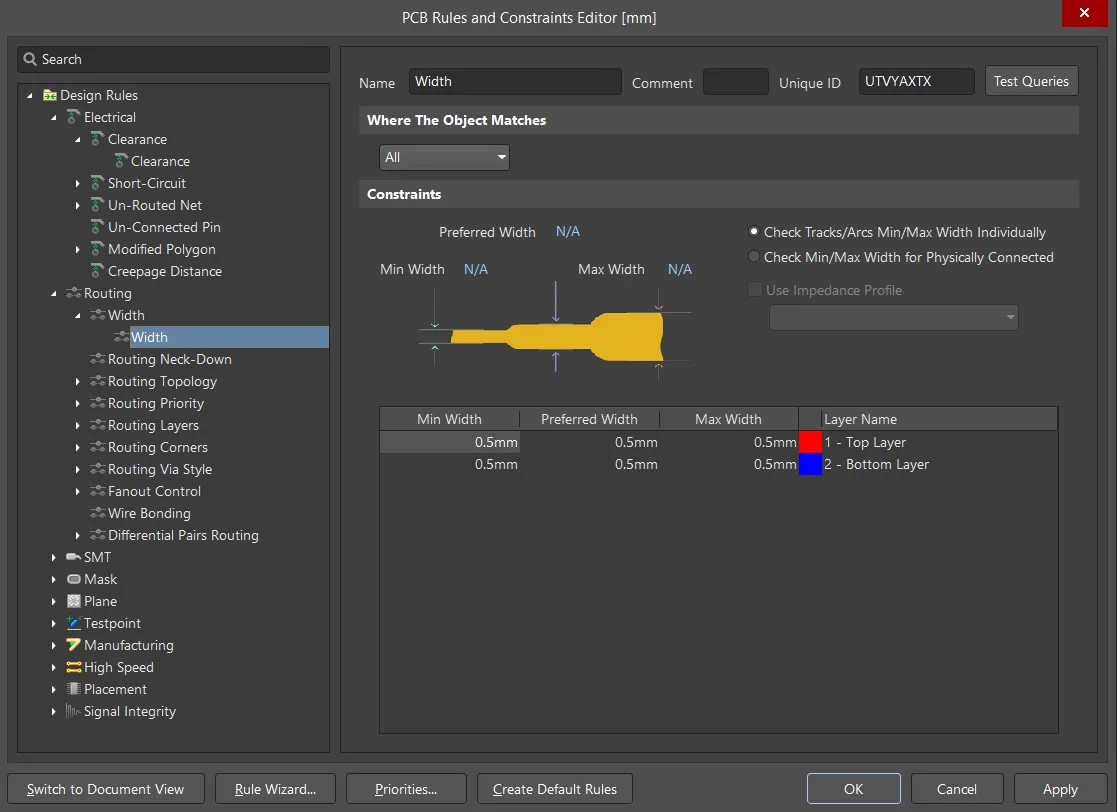Image resolution: width=1117 pixels, height=812 pixels.
Task: Click the Search field in the rules tree
Action: pyautogui.click(x=173, y=59)
